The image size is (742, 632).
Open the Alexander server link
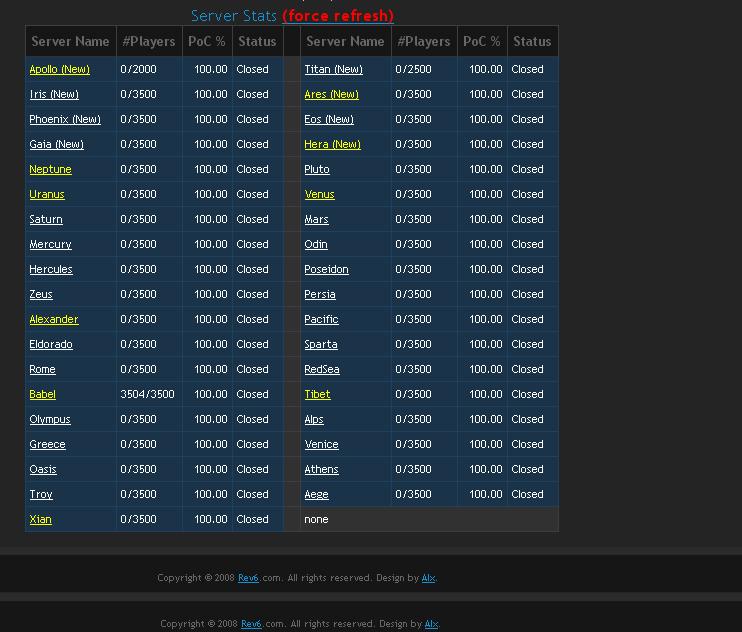pyautogui.click(x=53, y=319)
